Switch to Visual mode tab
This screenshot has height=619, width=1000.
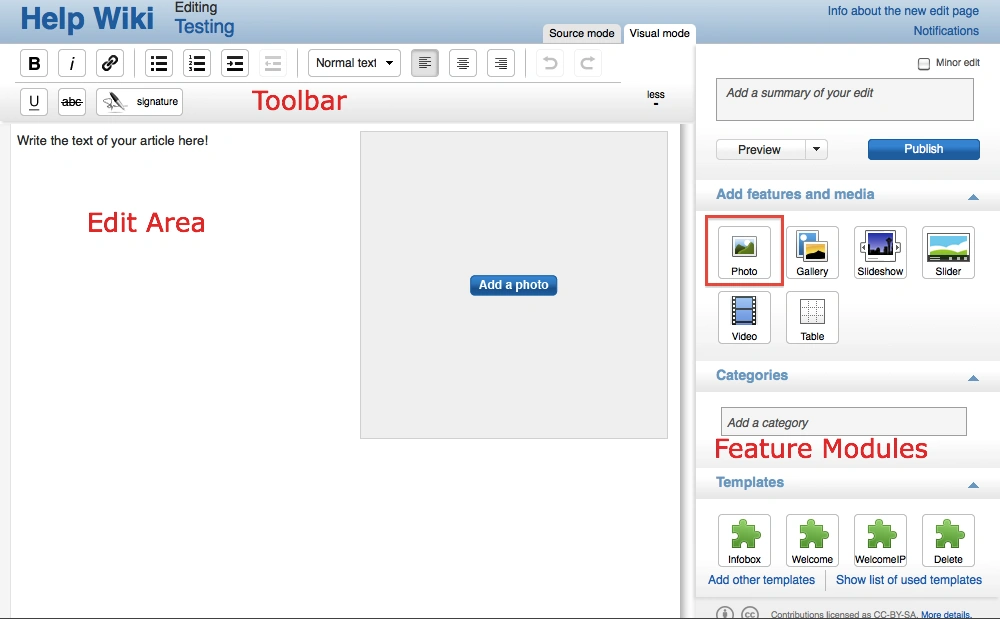click(659, 33)
